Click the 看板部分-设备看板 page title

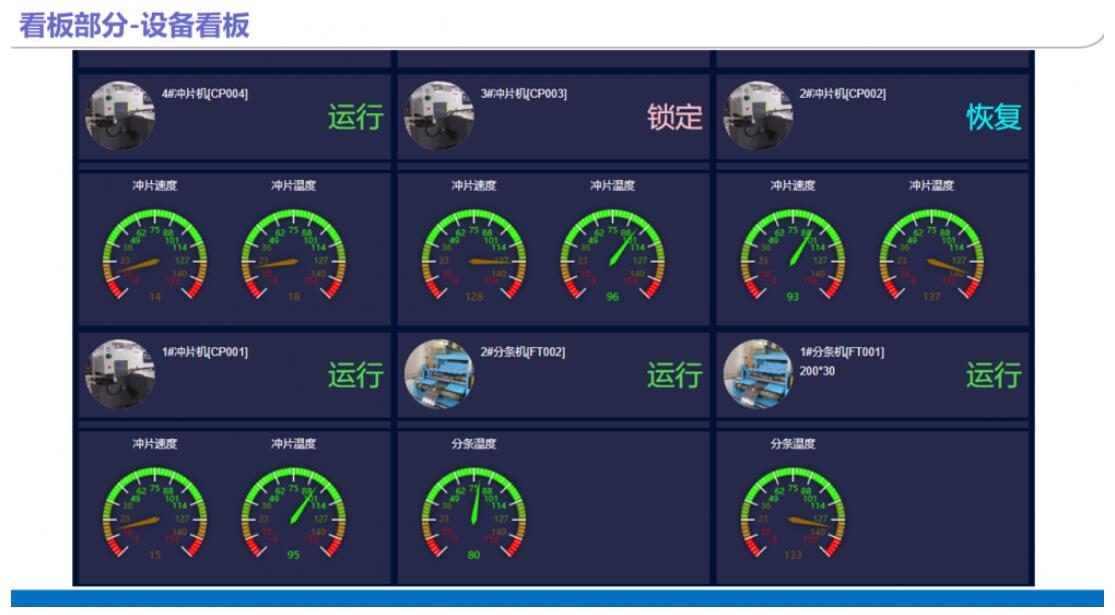tap(135, 25)
